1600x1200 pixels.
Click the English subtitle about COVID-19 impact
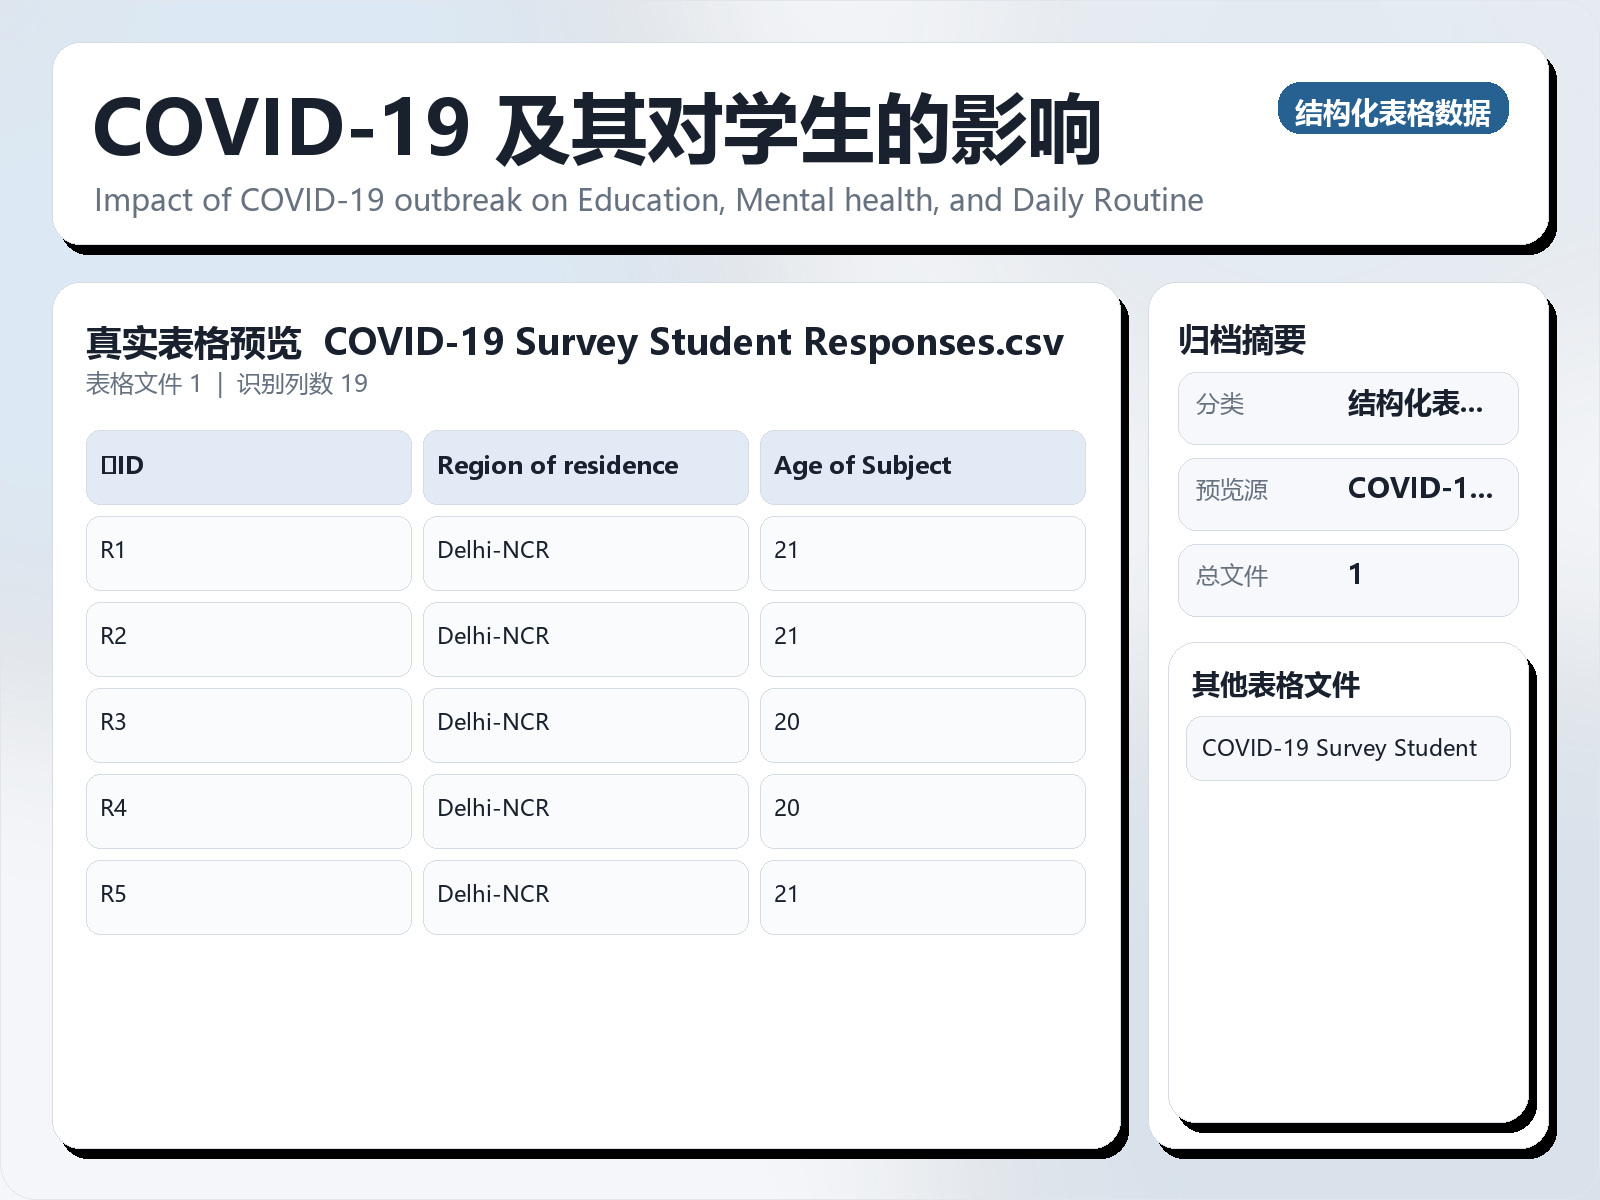point(648,200)
